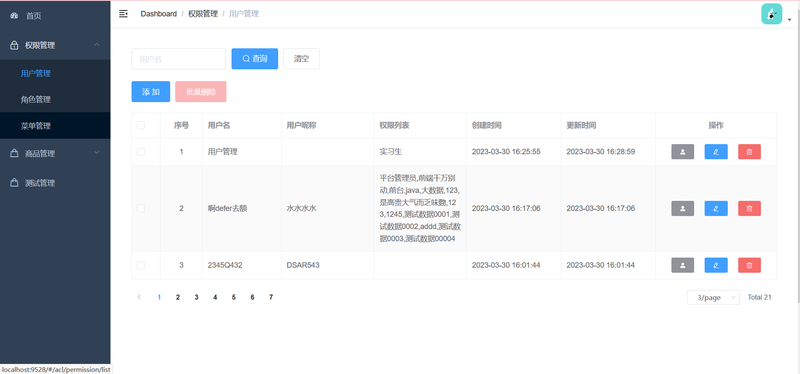Go to page 4 in pagination
The width and height of the screenshot is (800, 374).
(x=215, y=297)
